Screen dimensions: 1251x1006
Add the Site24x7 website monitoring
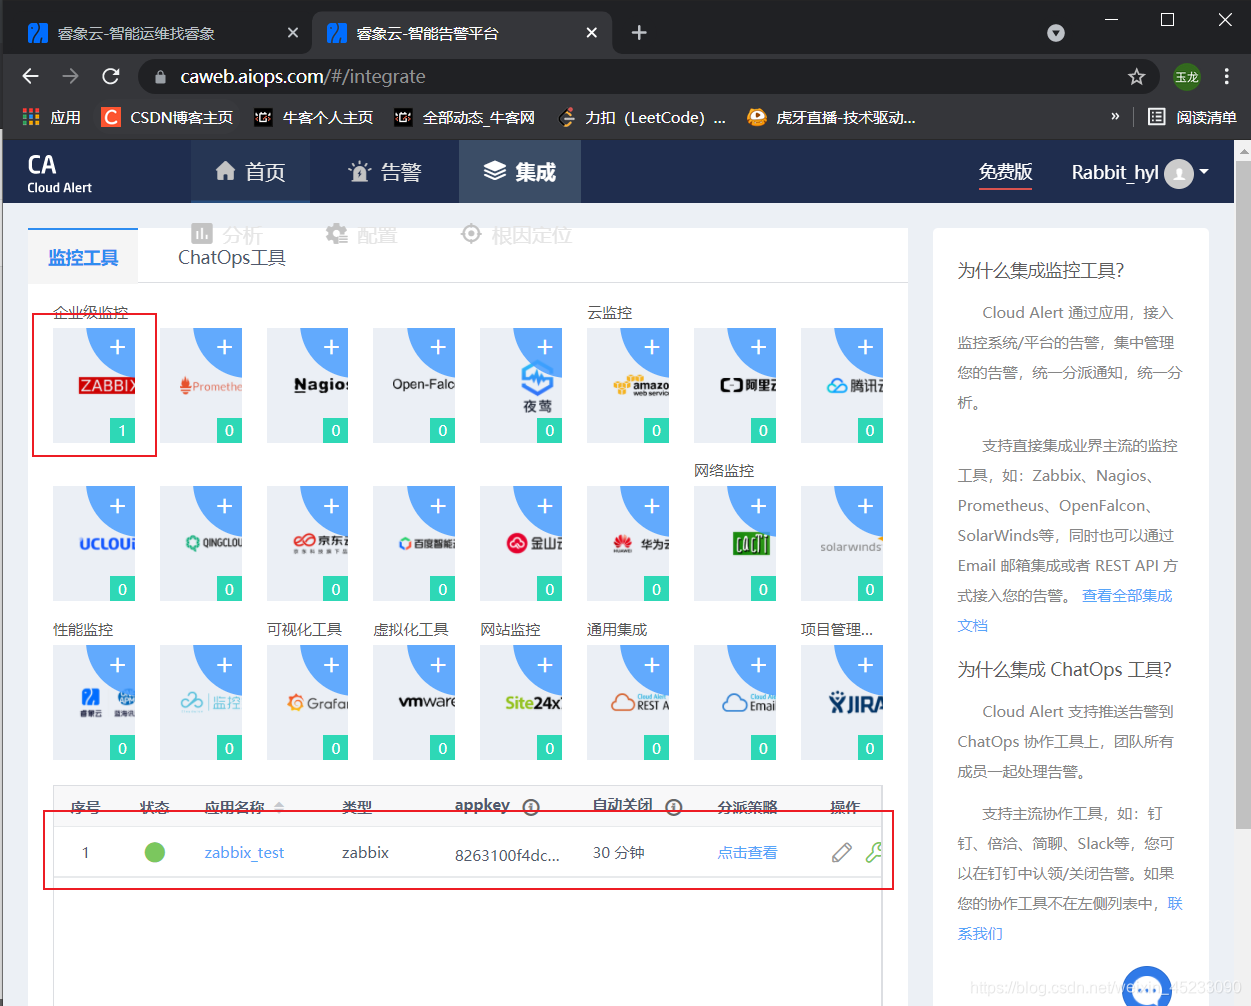tap(521, 702)
